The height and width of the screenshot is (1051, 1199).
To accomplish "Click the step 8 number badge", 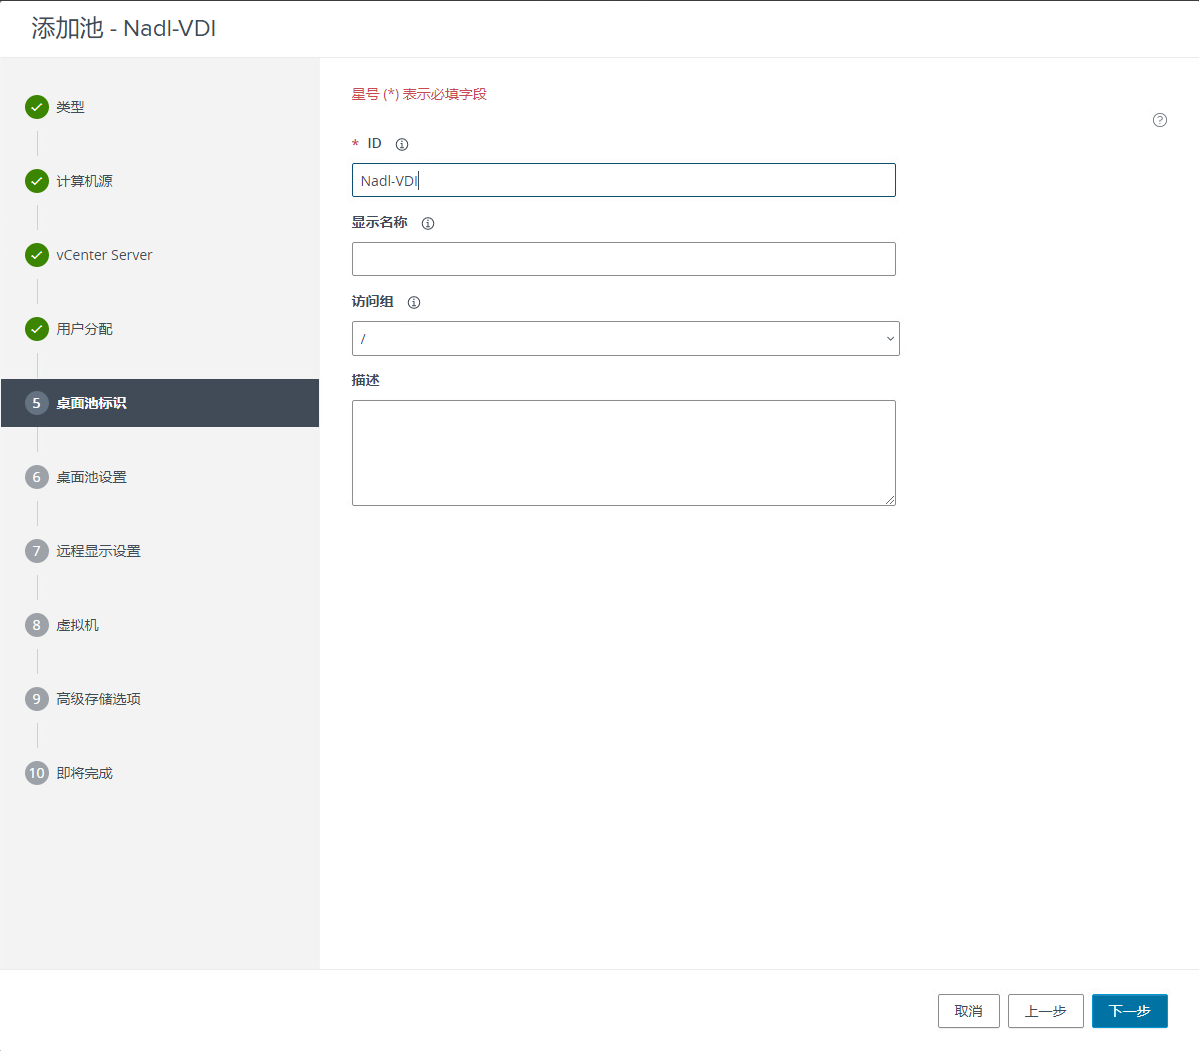I will click(x=37, y=625).
